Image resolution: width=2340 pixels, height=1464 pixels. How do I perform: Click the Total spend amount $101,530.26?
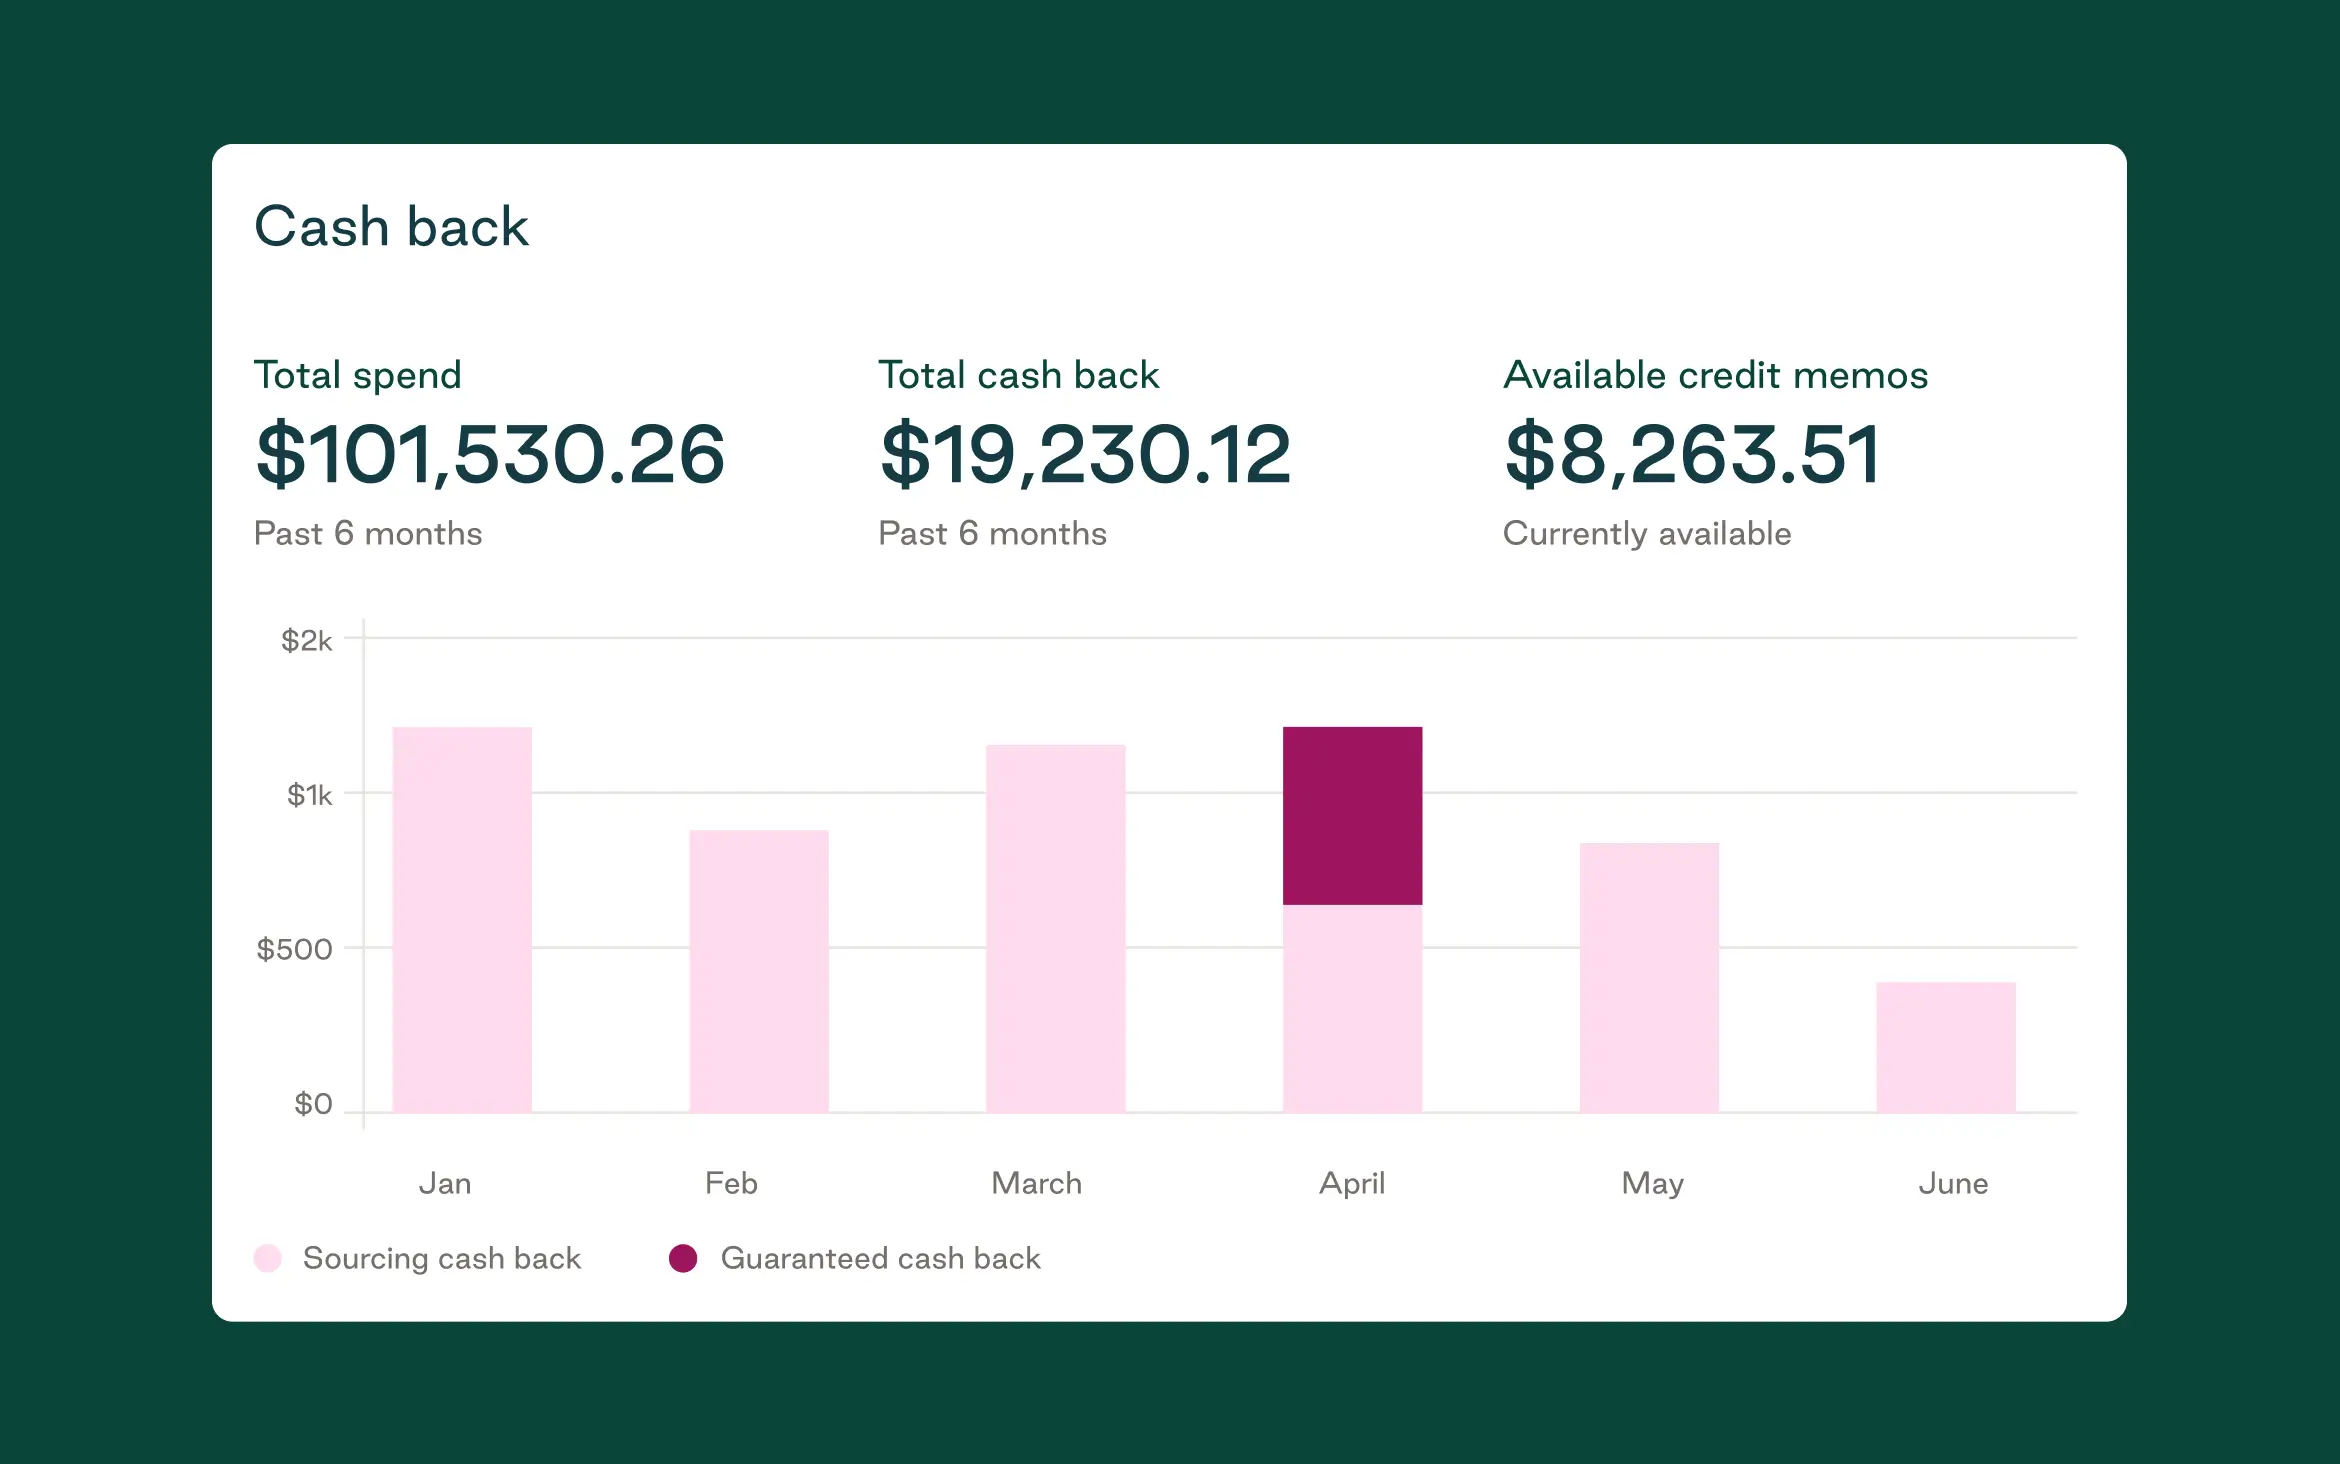[490, 455]
